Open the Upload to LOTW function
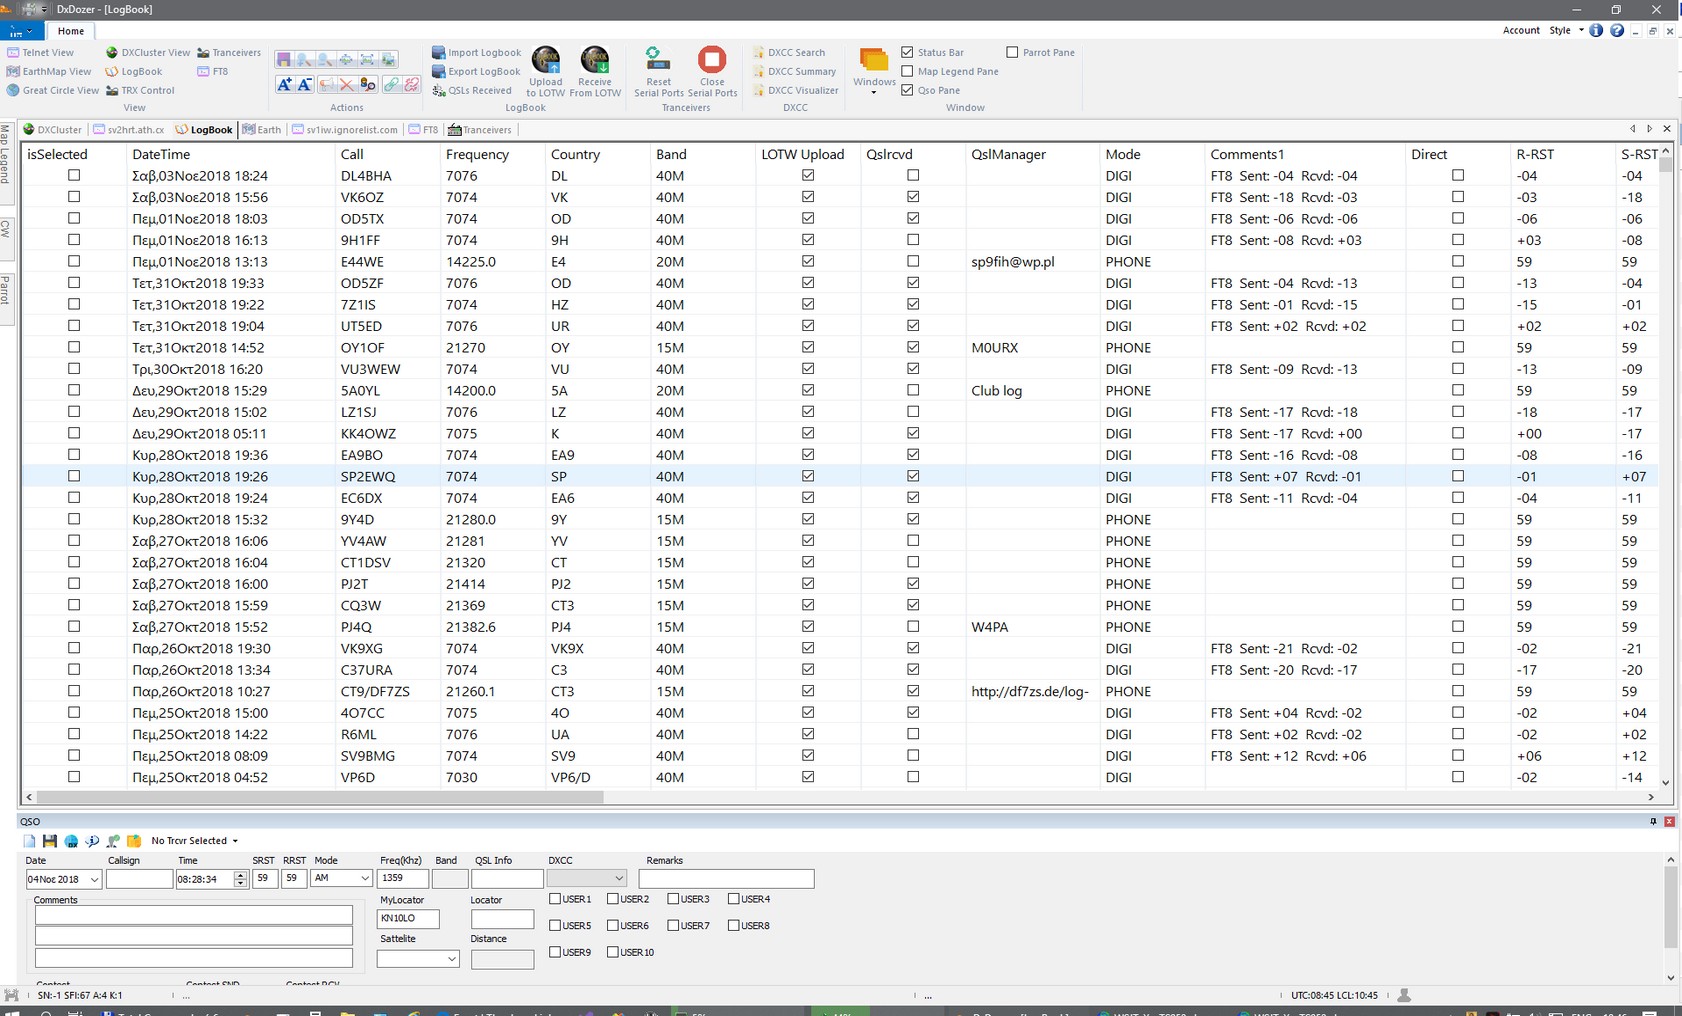The height and width of the screenshot is (1016, 1682). click(546, 72)
